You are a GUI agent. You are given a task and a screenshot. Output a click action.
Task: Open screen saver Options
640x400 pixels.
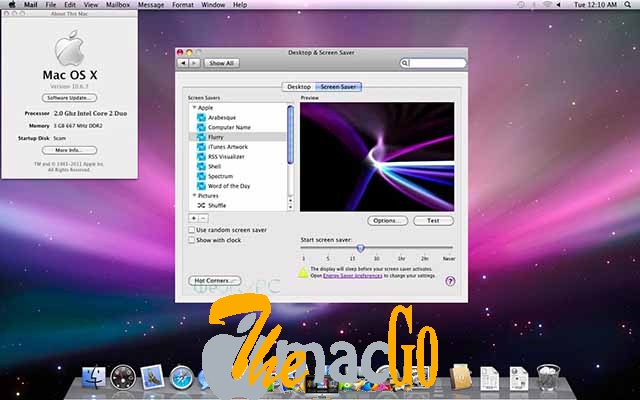point(387,221)
